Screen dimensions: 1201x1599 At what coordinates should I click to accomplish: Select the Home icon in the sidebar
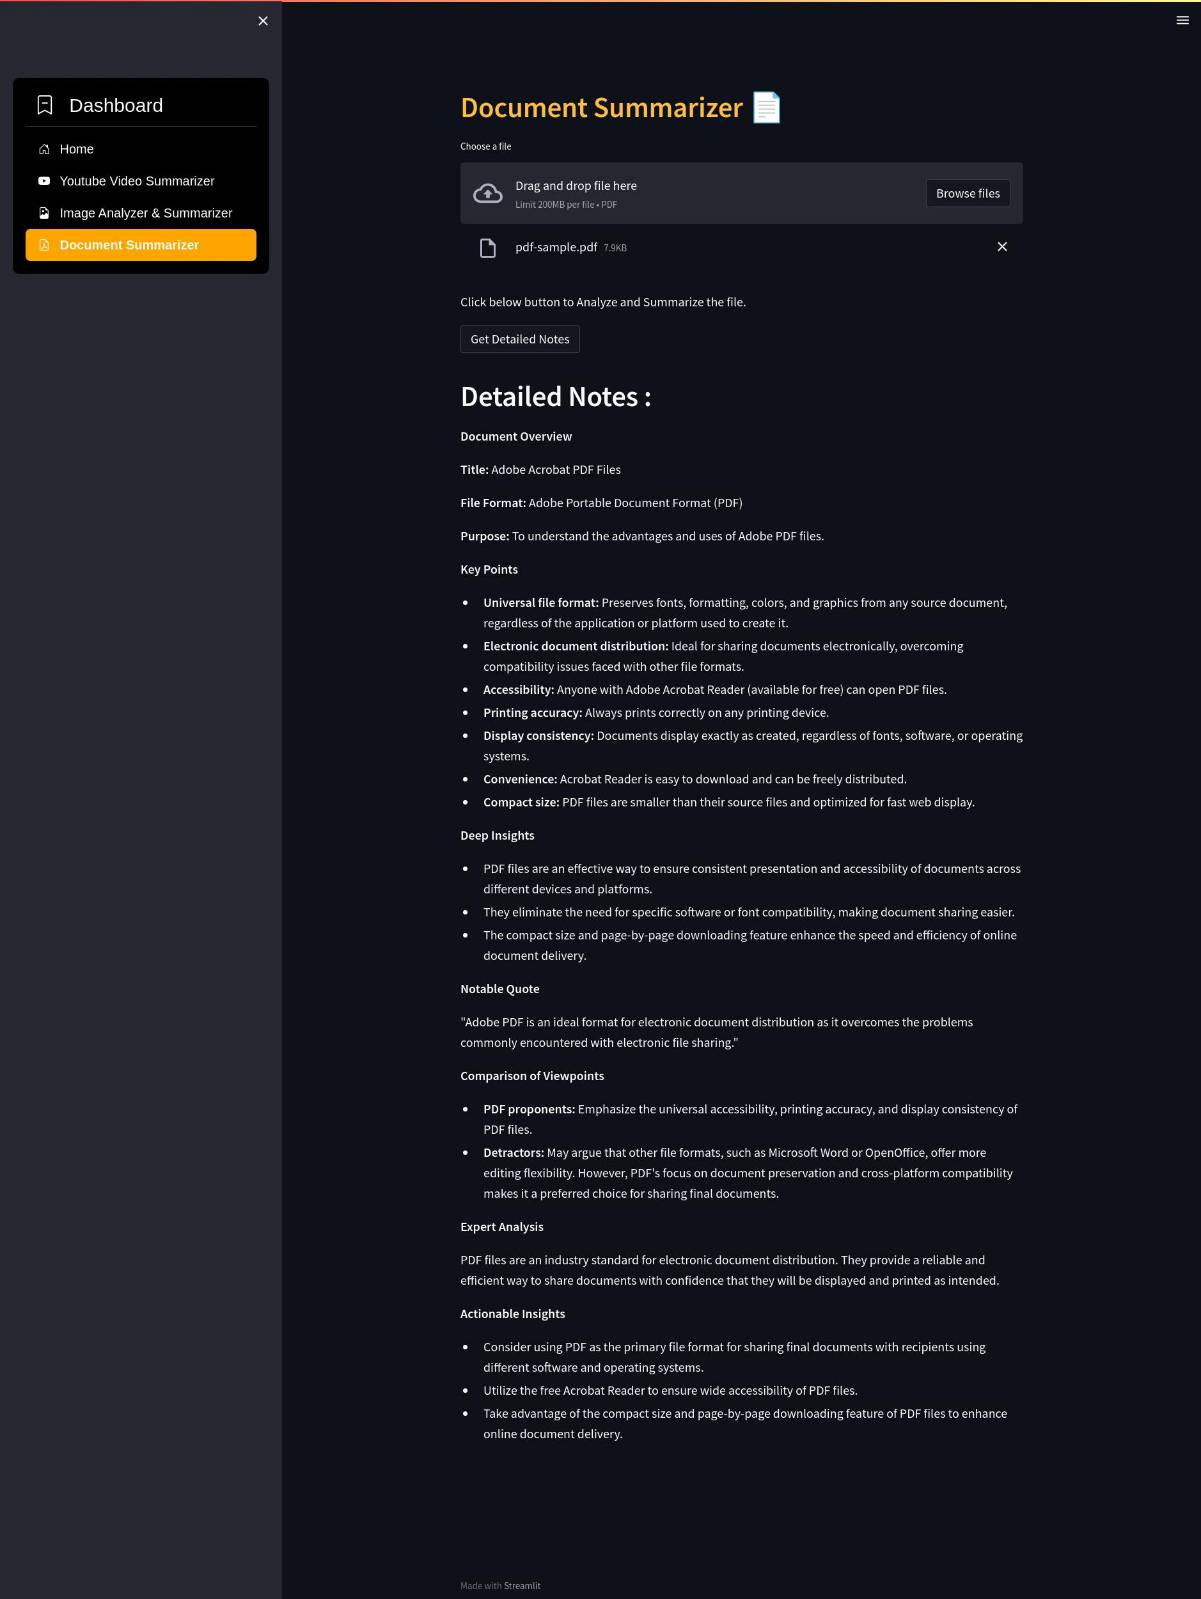point(44,148)
